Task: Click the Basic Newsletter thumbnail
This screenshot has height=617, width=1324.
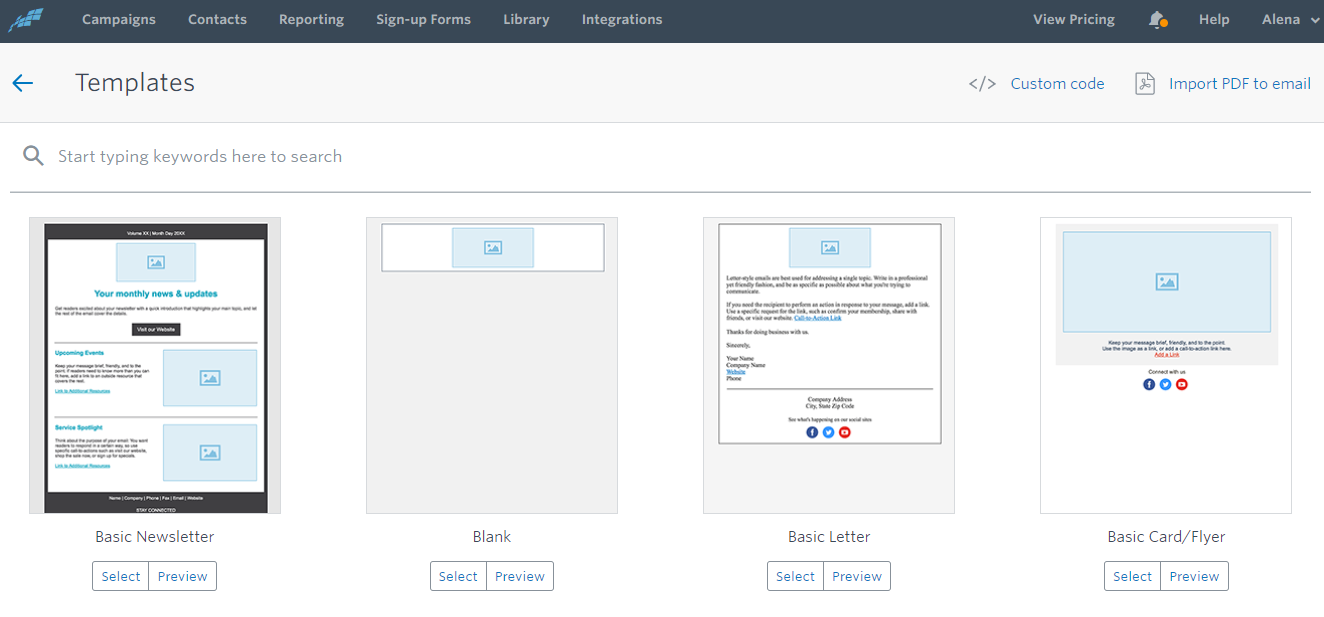Action: pos(155,365)
